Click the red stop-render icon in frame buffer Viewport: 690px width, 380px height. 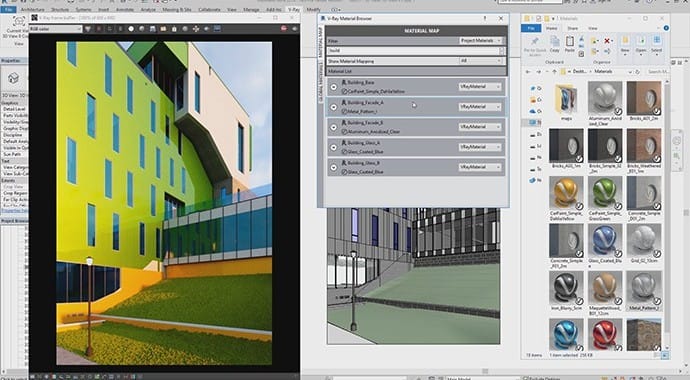coord(284,29)
